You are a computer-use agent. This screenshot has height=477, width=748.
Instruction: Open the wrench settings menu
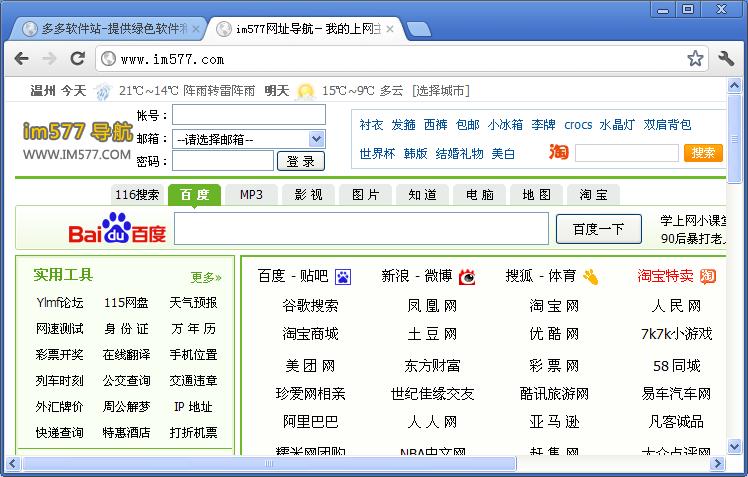(726, 59)
